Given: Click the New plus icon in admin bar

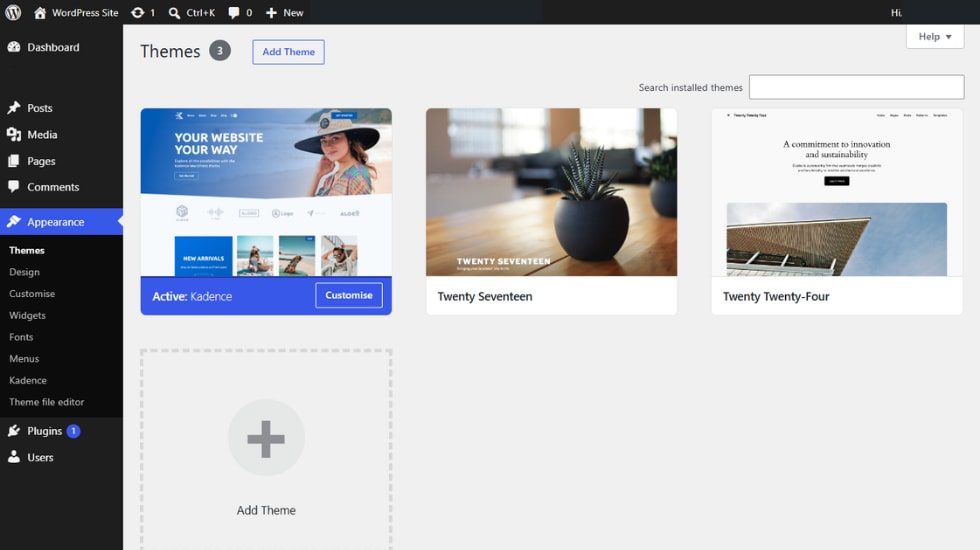Looking at the screenshot, I should pyautogui.click(x=271, y=12).
